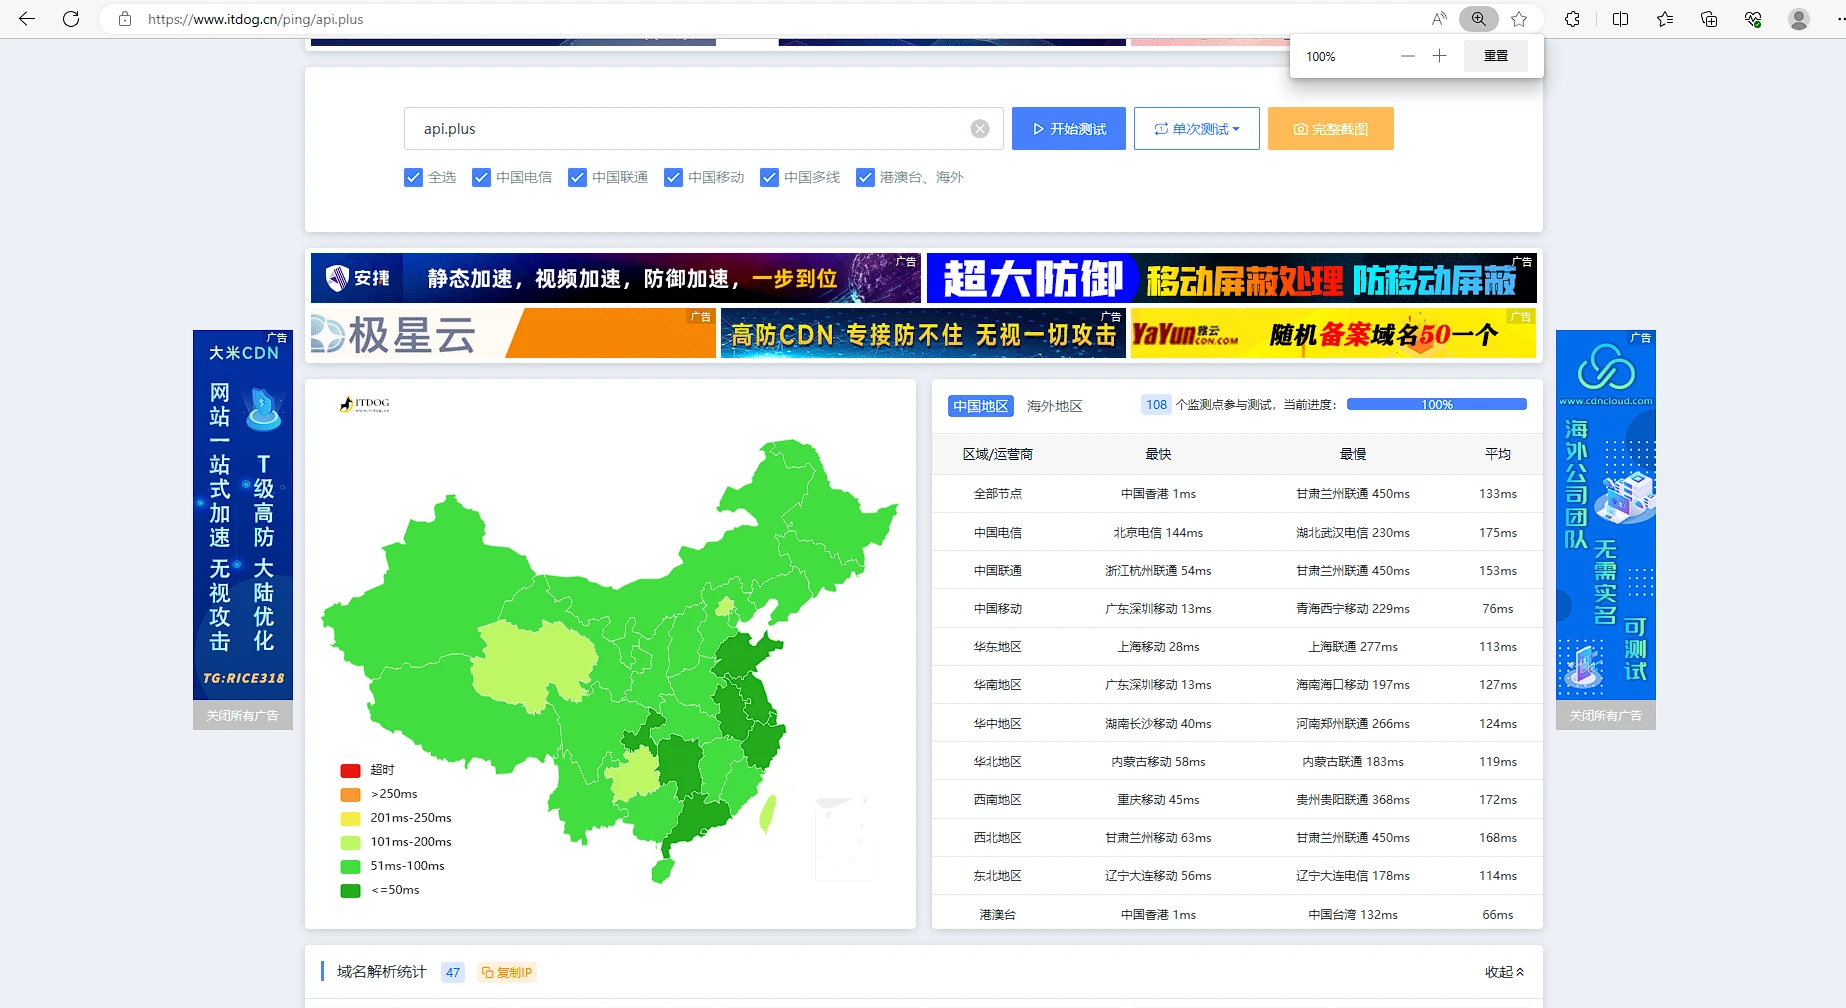Click the Read aloud icon
Screen dimensions: 1846x1008
(1438, 19)
